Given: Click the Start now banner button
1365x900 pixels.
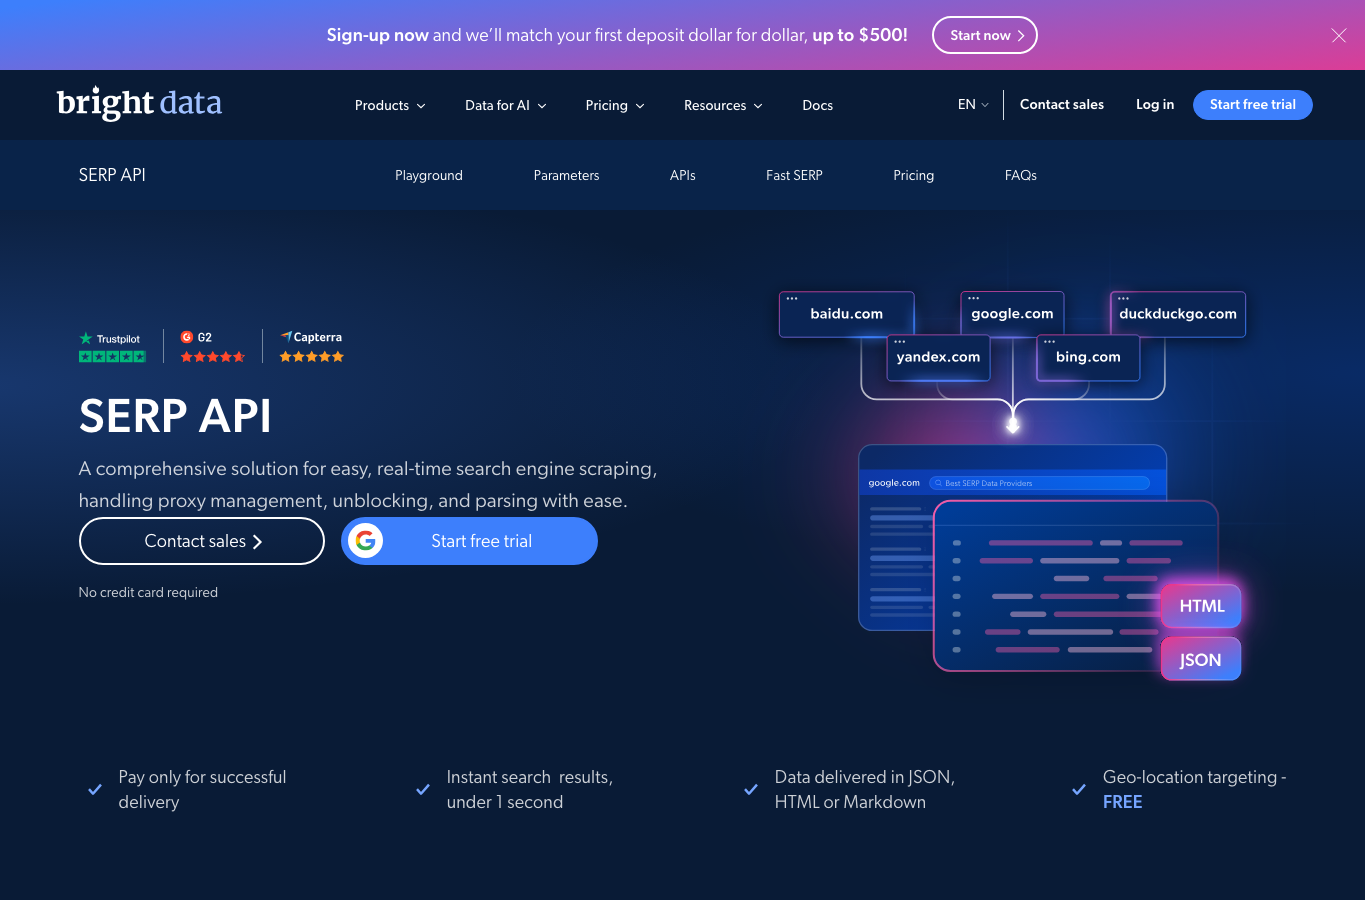Looking at the screenshot, I should [x=985, y=35].
